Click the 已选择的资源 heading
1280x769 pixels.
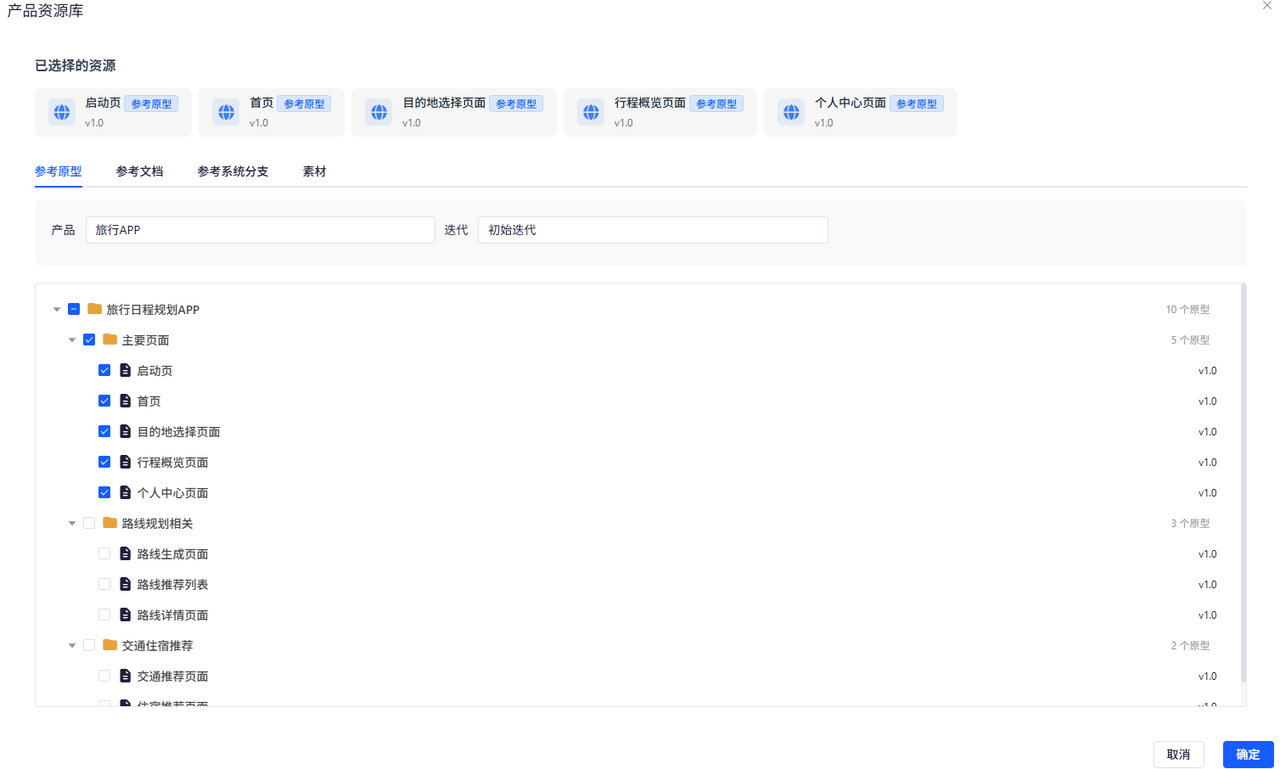(75, 65)
